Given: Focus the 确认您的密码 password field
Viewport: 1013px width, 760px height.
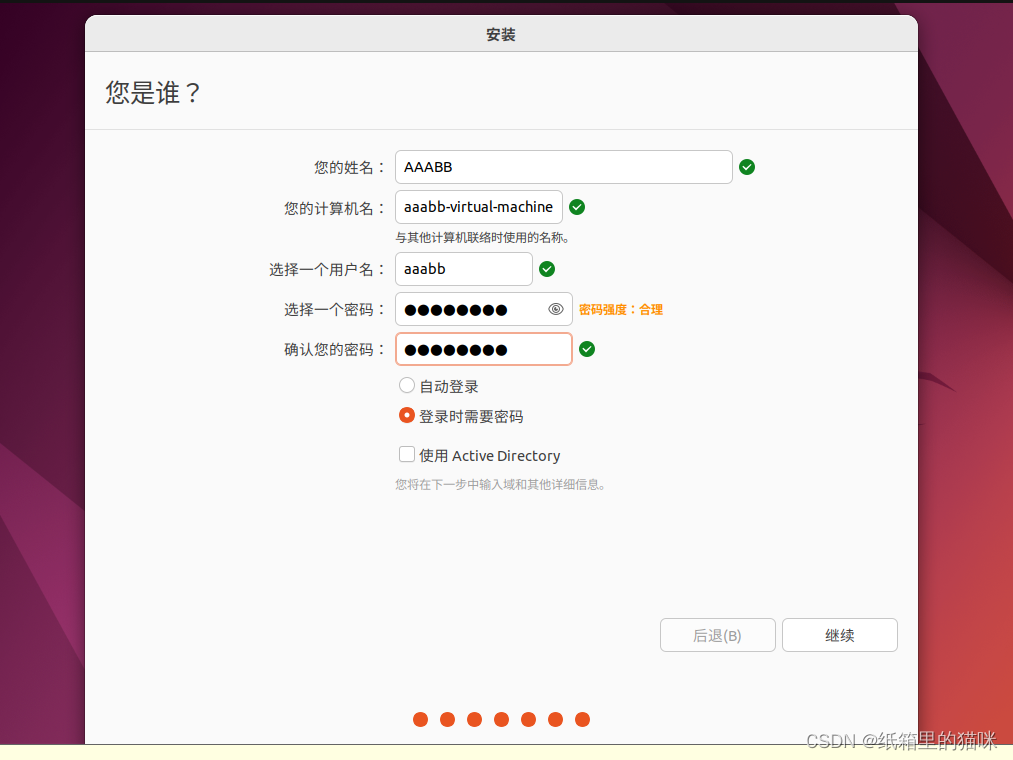Looking at the screenshot, I should point(484,349).
